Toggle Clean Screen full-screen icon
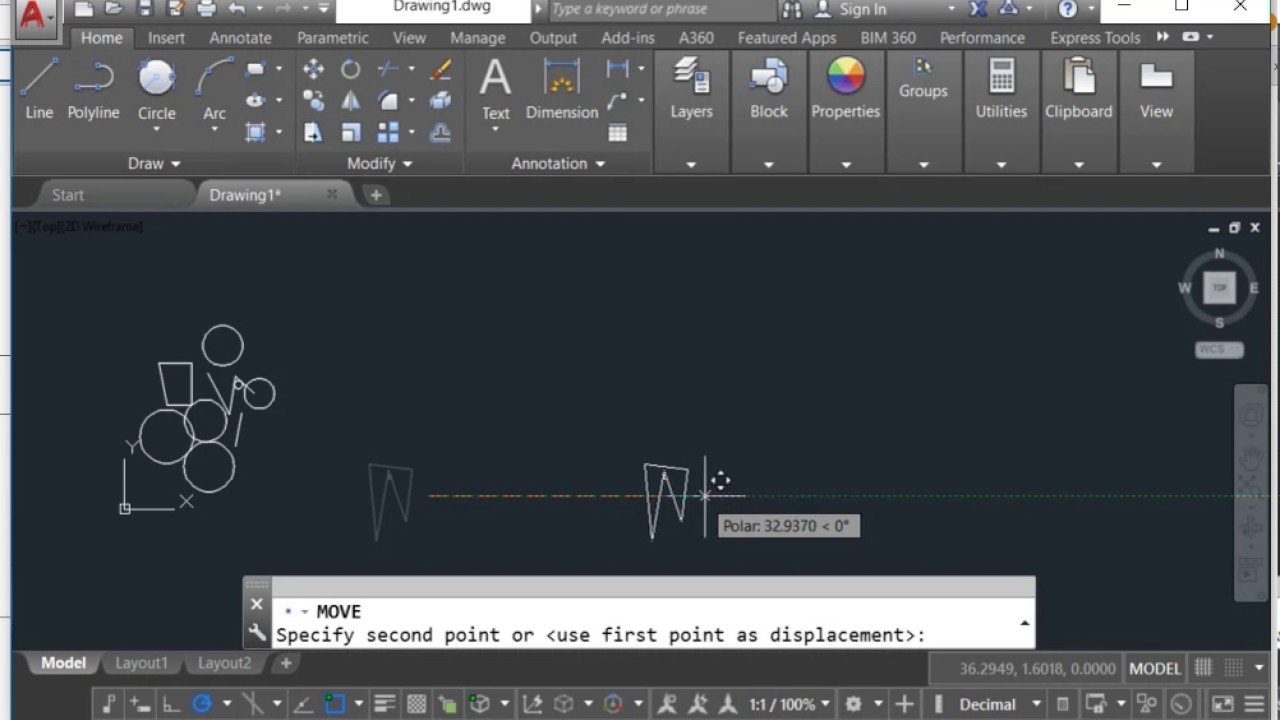This screenshot has width=1280, height=720. pyautogui.click(x=1222, y=704)
